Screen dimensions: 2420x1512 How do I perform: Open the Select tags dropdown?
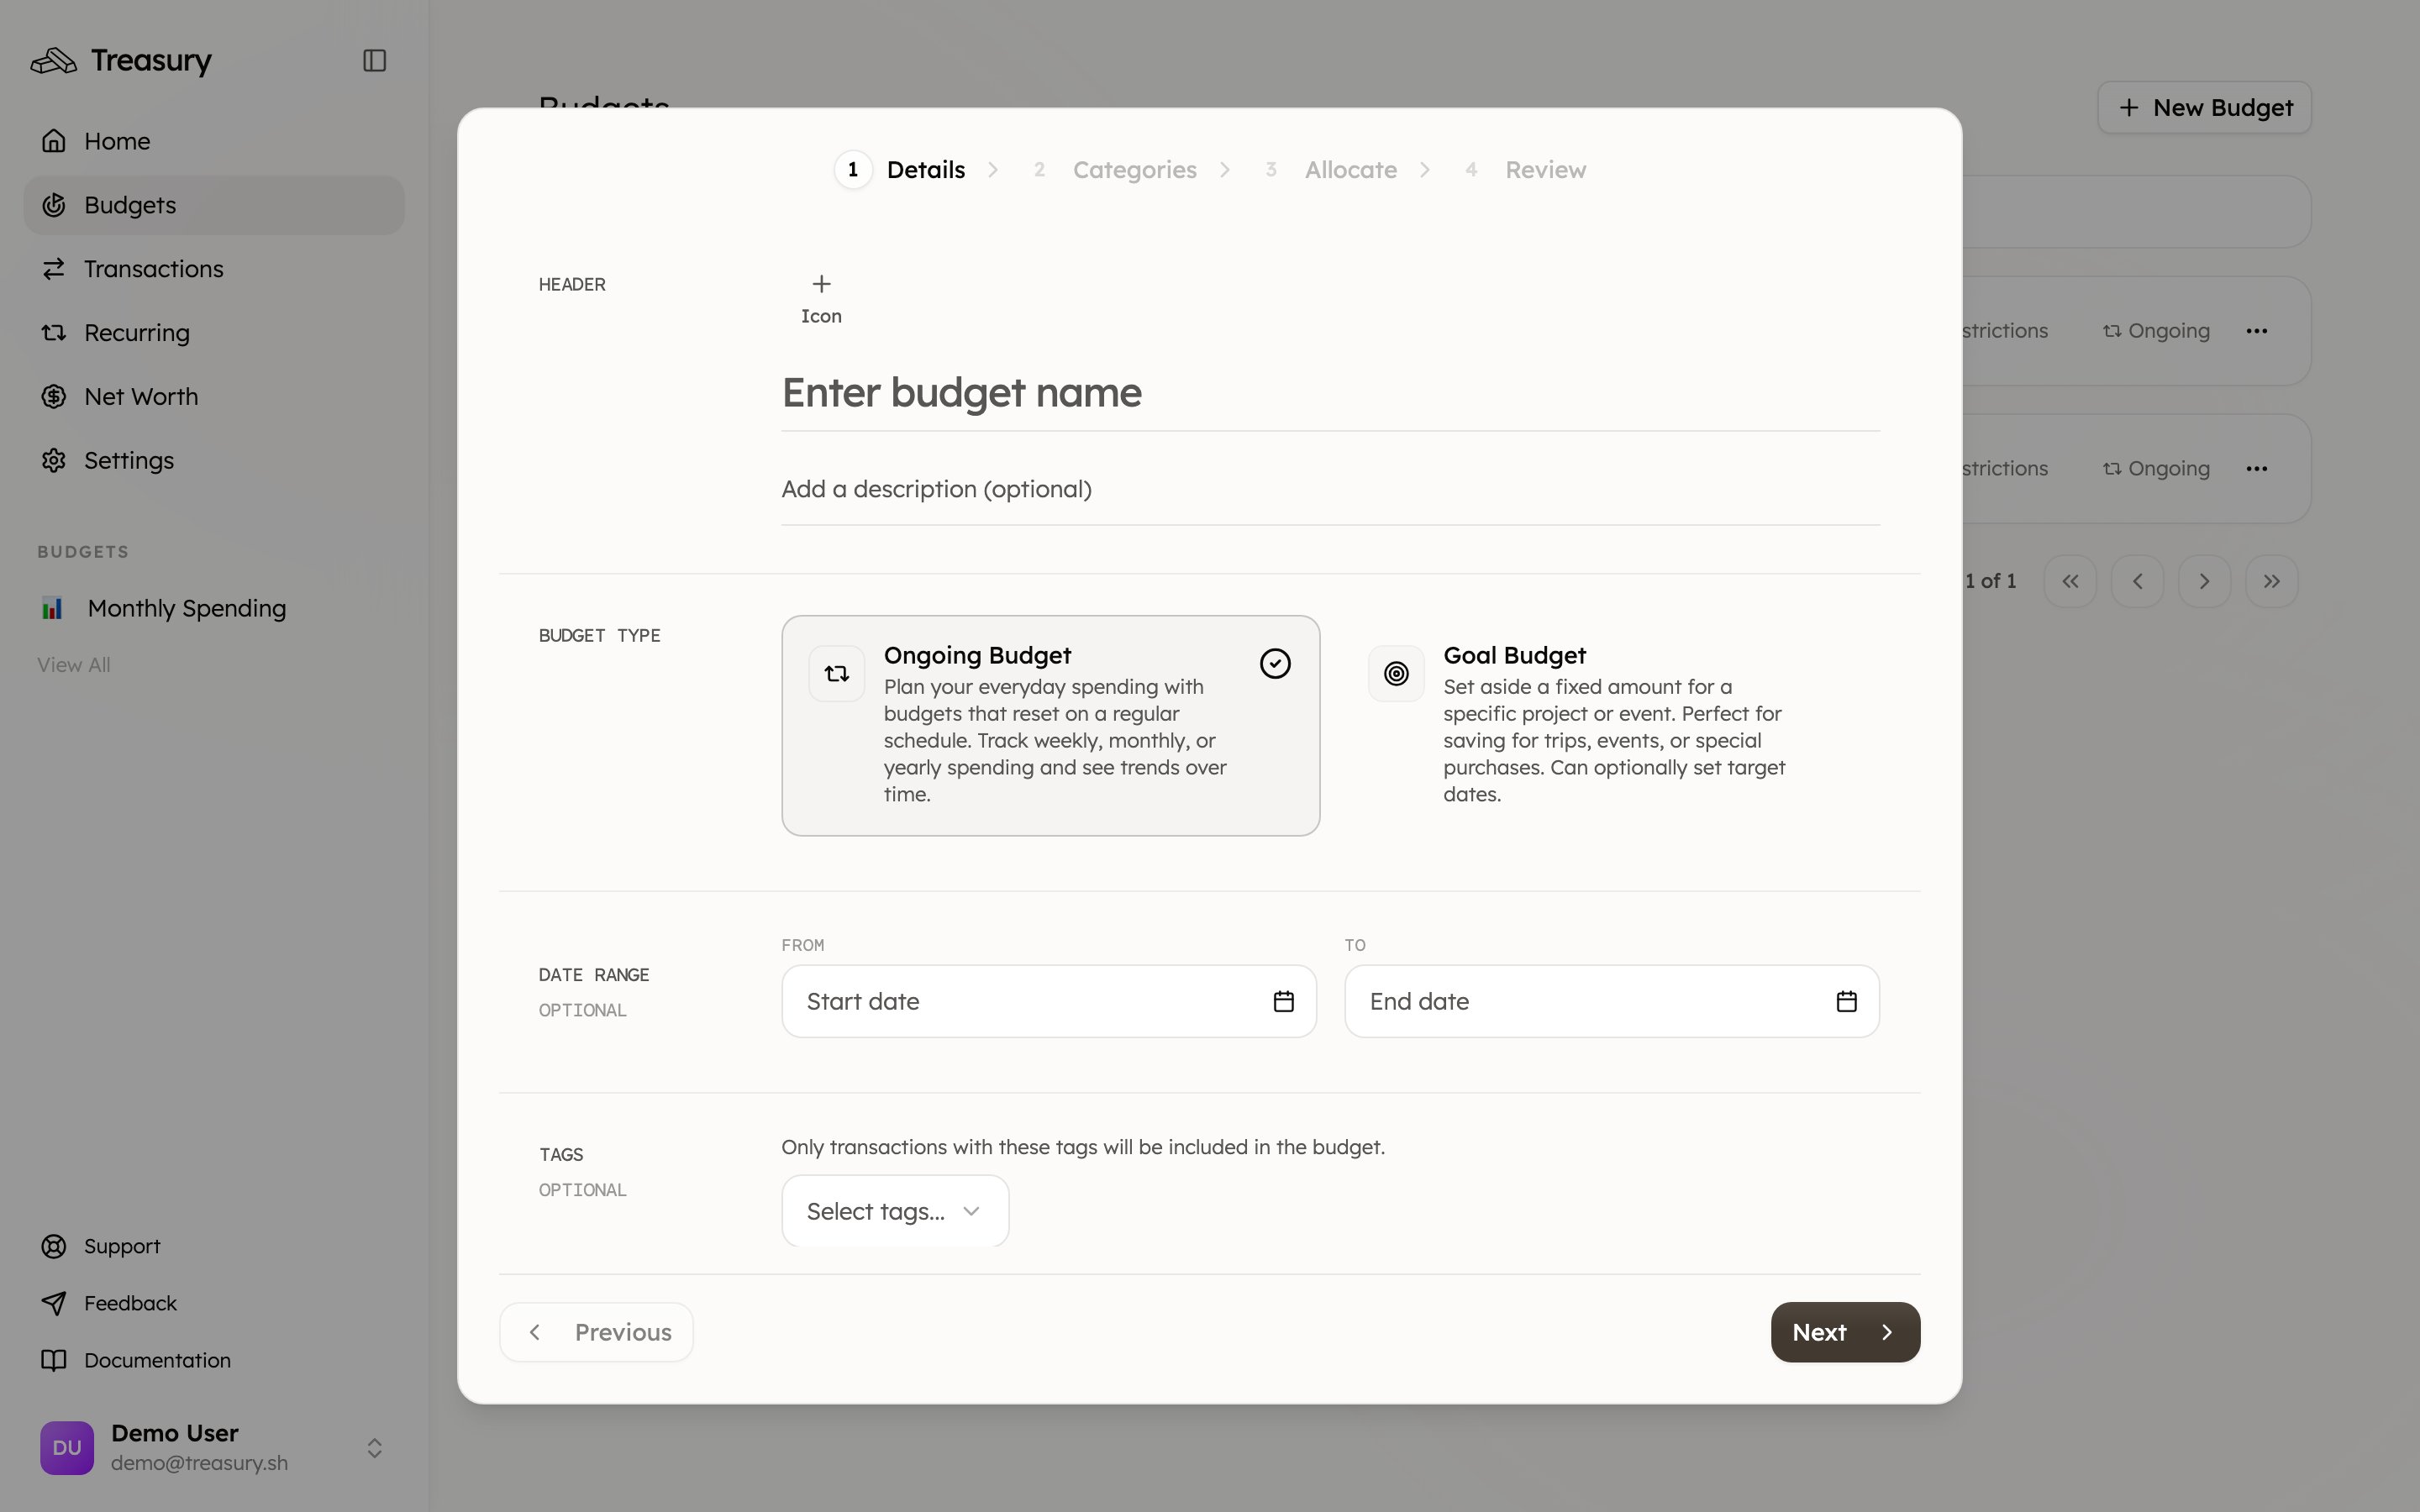[x=895, y=1211]
